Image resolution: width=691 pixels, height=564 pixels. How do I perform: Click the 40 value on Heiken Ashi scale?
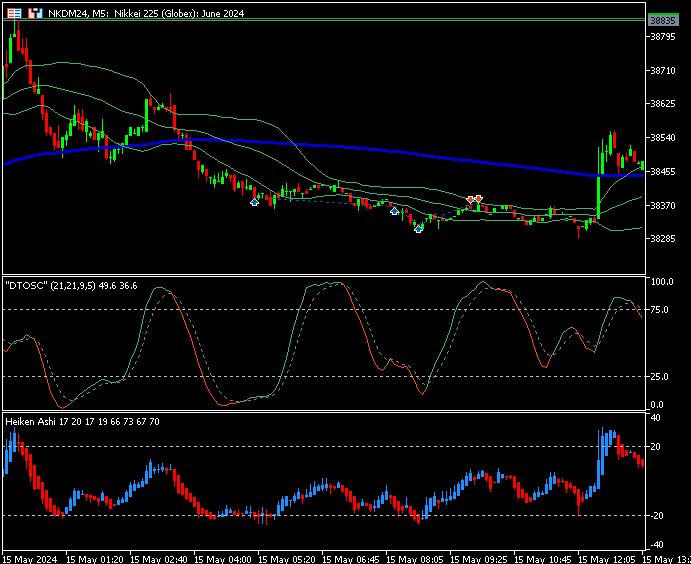656,418
